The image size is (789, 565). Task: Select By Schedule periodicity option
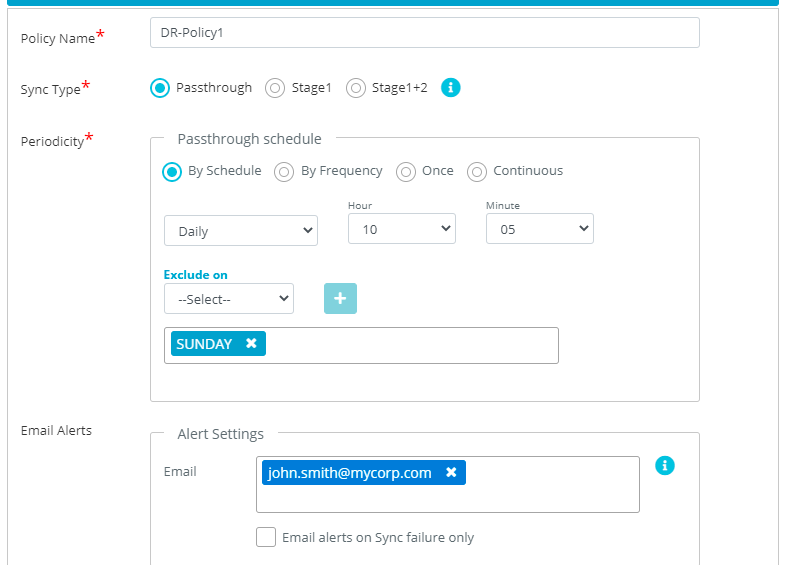(172, 172)
